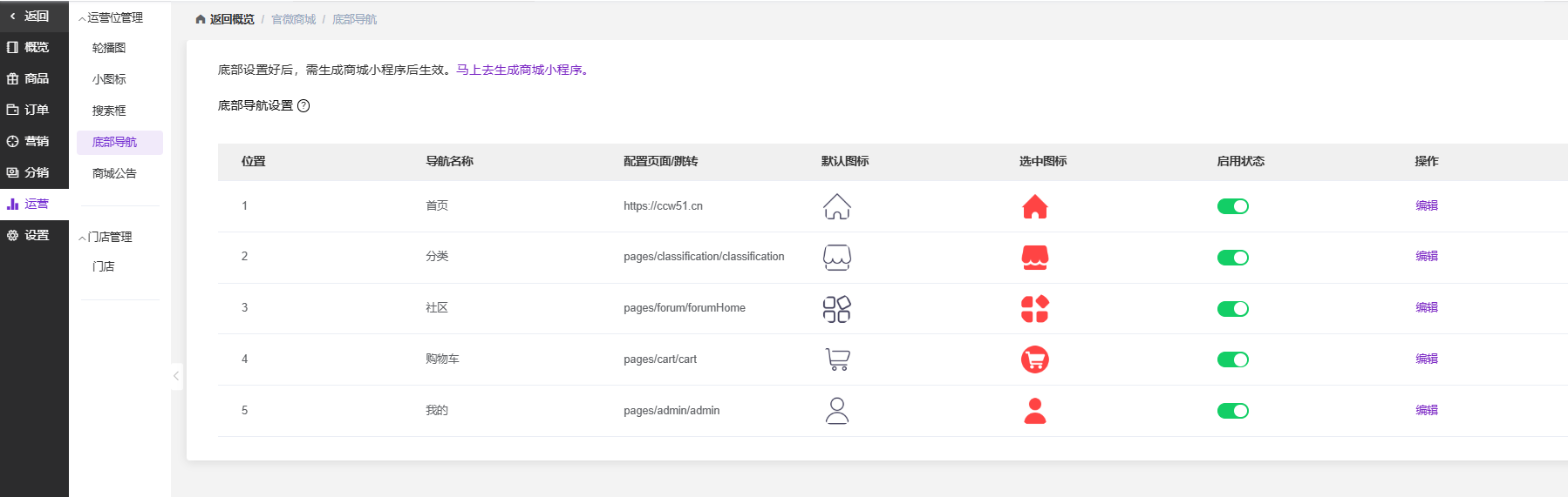Click the red selected home icon for 首页
The image size is (1568, 497).
point(1035,206)
